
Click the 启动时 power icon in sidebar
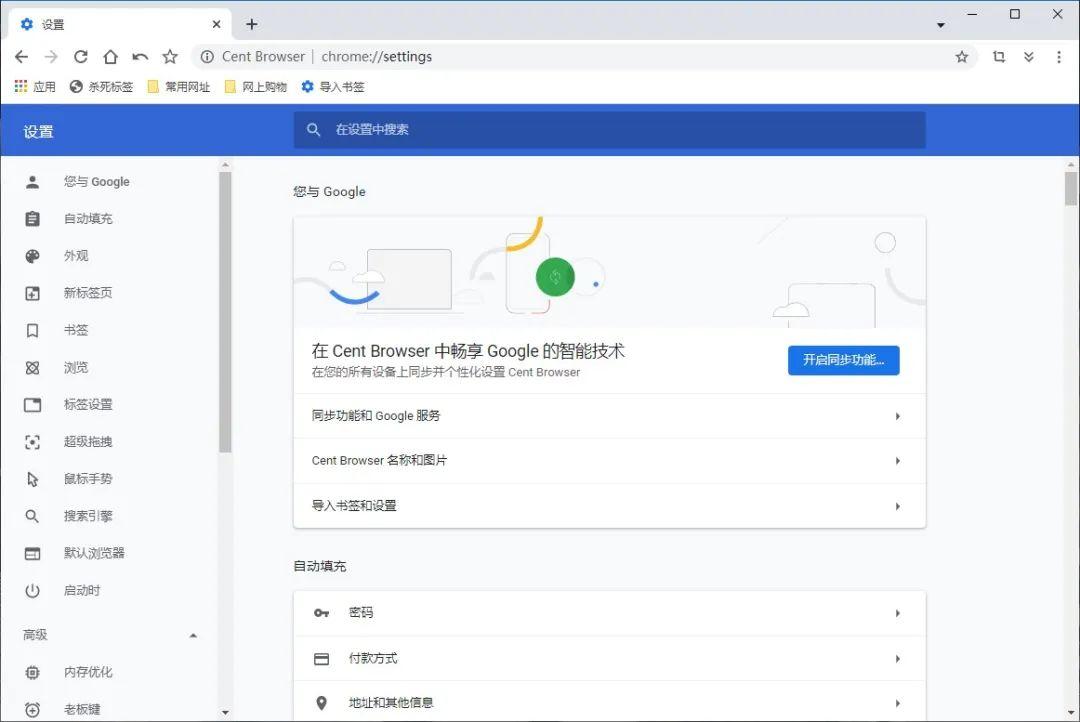32,590
